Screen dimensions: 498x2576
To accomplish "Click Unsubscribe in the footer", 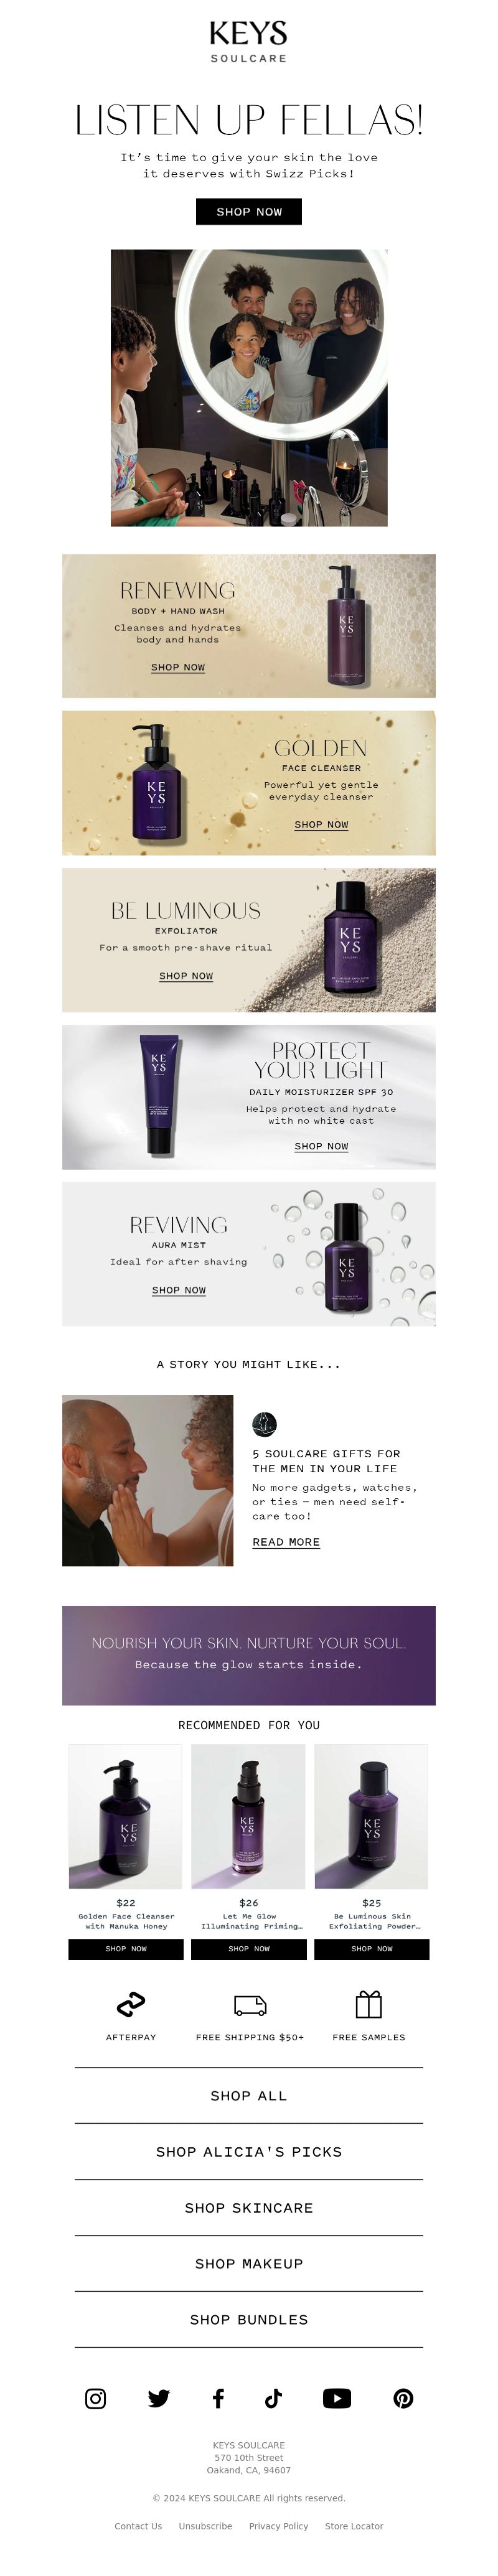I will click(x=205, y=2526).
